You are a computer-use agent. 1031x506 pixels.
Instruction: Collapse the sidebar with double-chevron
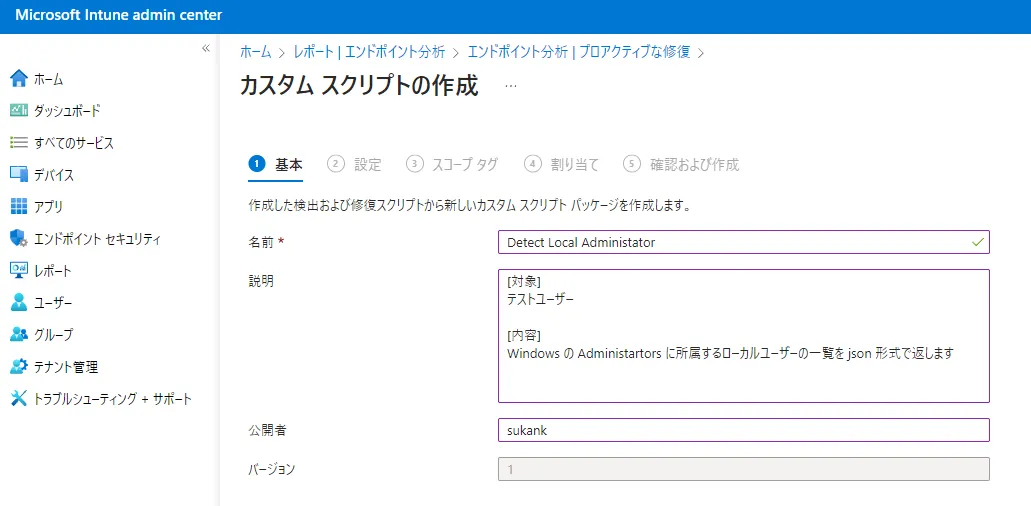point(206,48)
